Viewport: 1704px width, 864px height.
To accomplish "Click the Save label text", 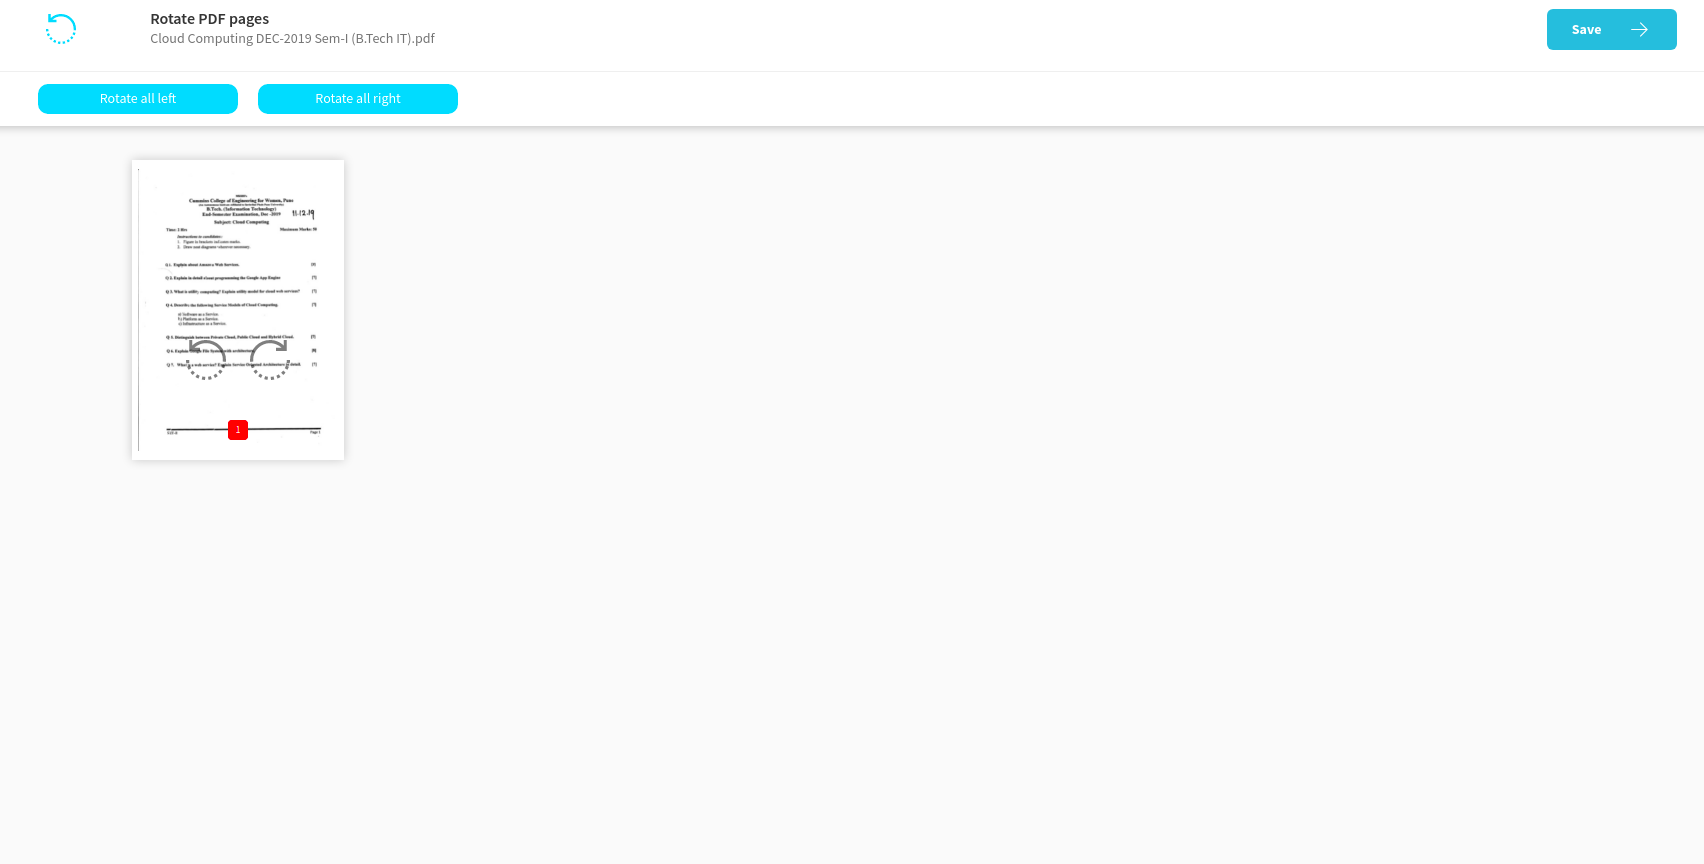I will click(1586, 30).
